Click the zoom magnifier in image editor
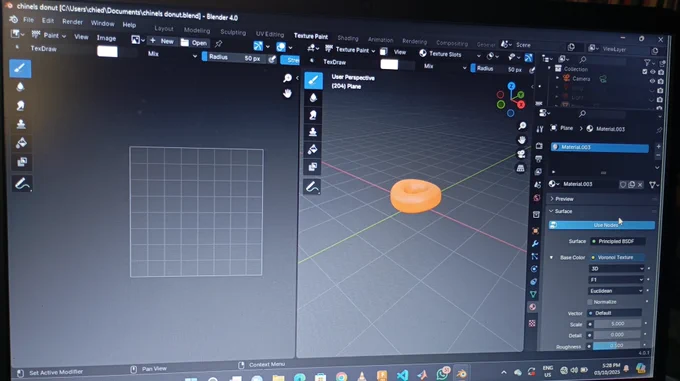The width and height of the screenshot is (680, 381). click(x=287, y=78)
